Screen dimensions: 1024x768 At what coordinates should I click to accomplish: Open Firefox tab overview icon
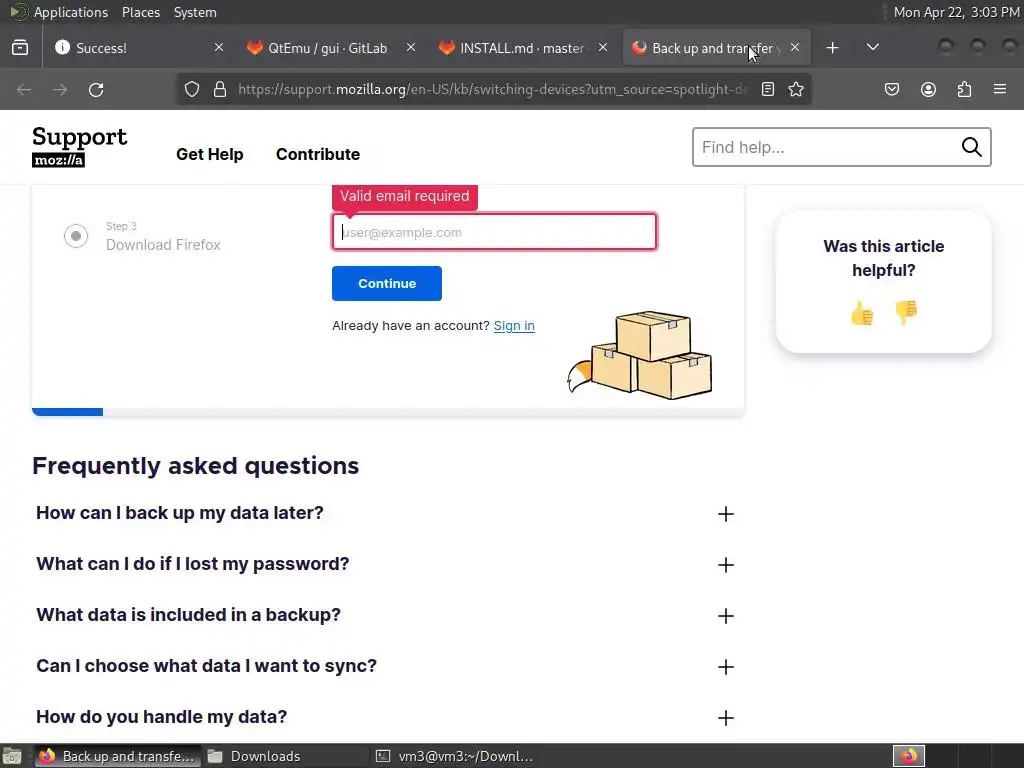tap(20, 48)
